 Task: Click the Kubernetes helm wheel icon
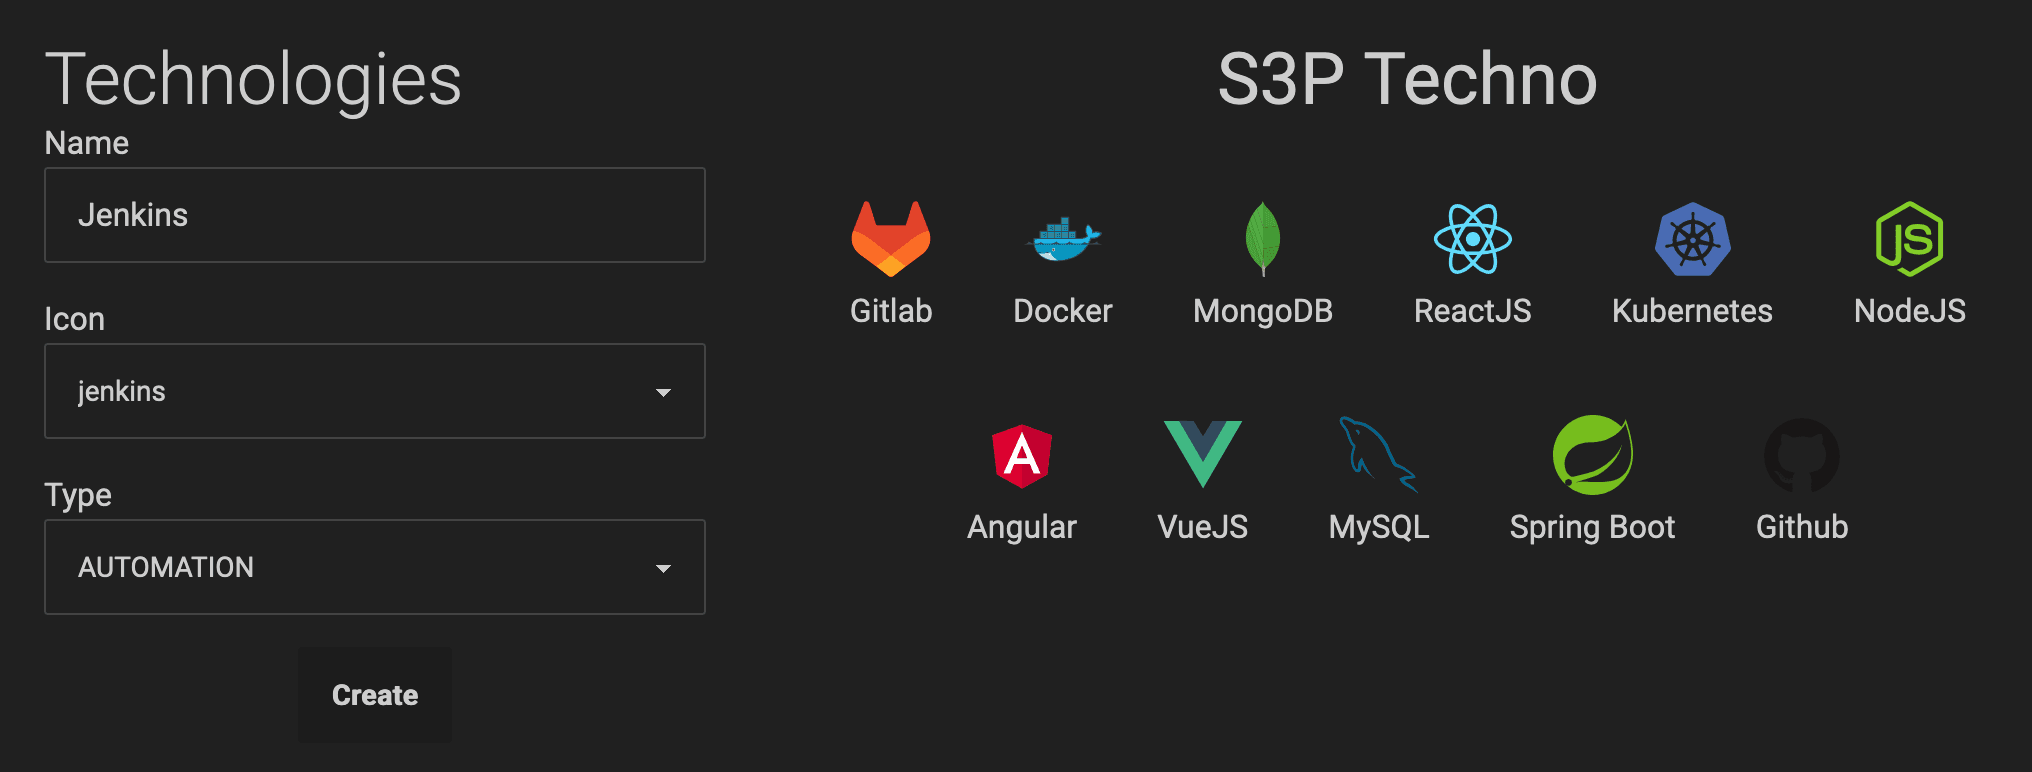pos(1692,239)
